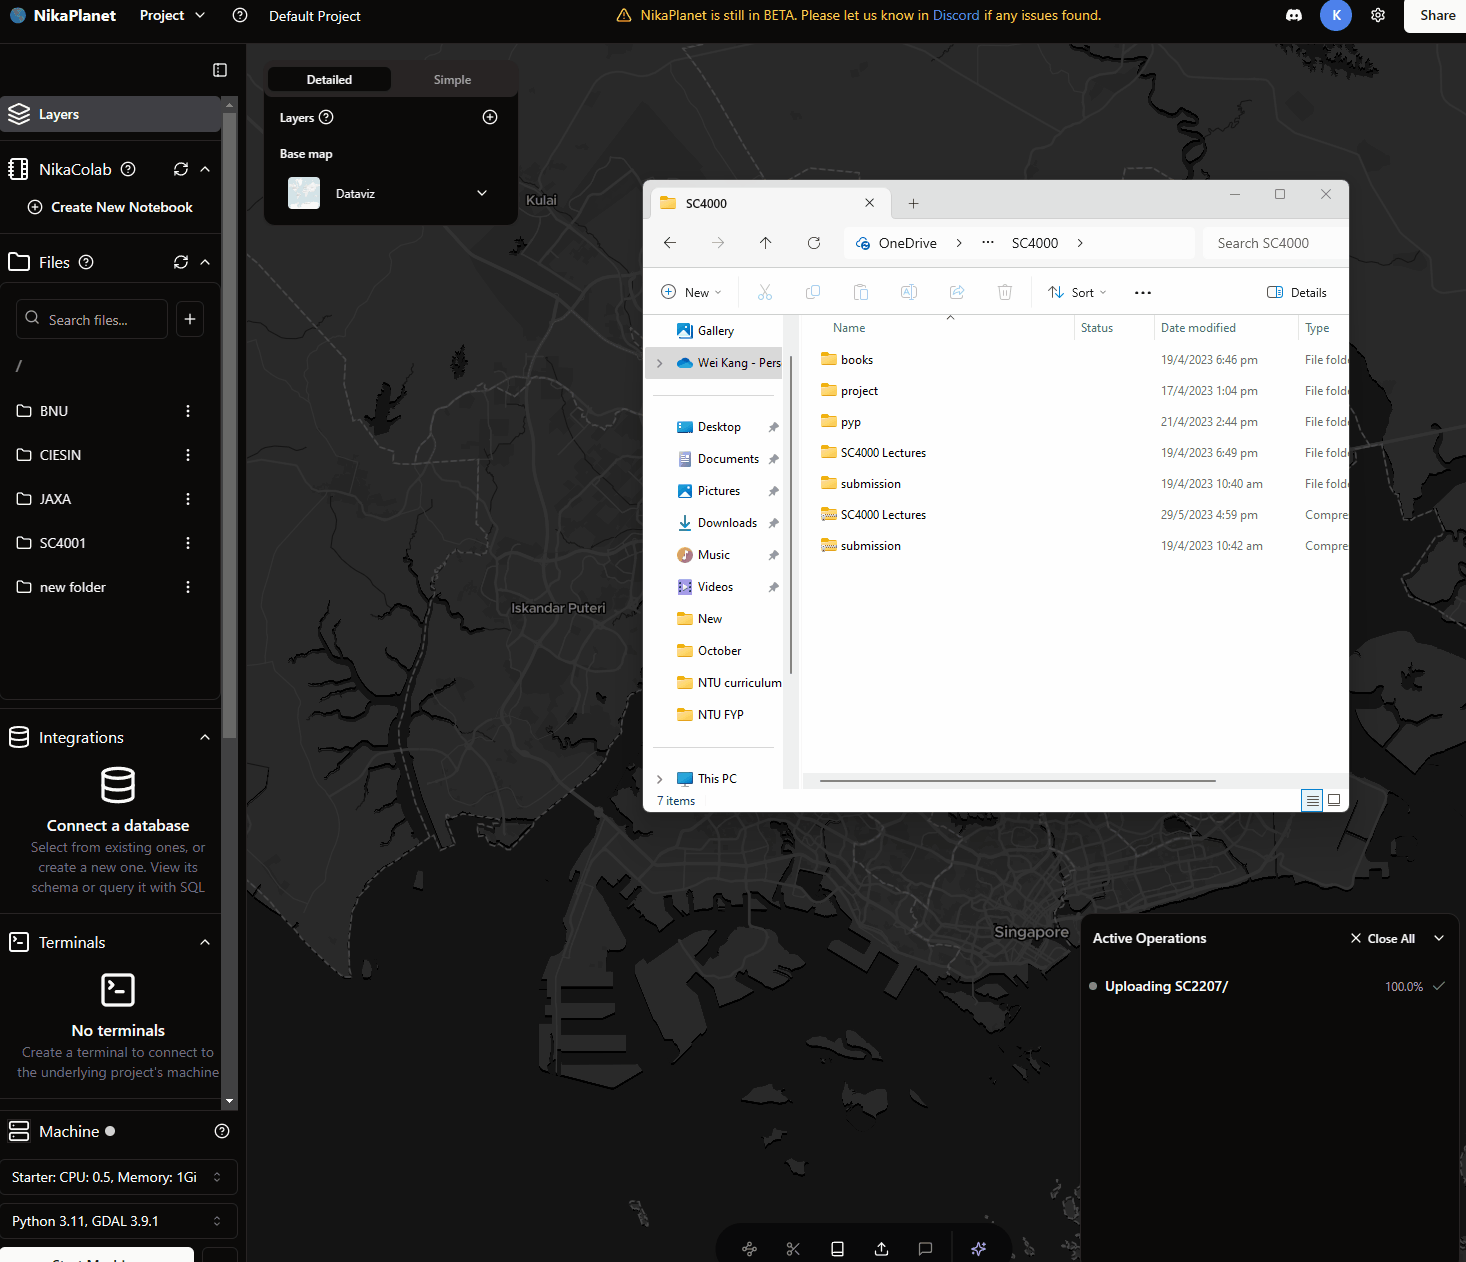Select the scissors clip tool
Viewport: 1466px width, 1262px height.
(x=793, y=1248)
